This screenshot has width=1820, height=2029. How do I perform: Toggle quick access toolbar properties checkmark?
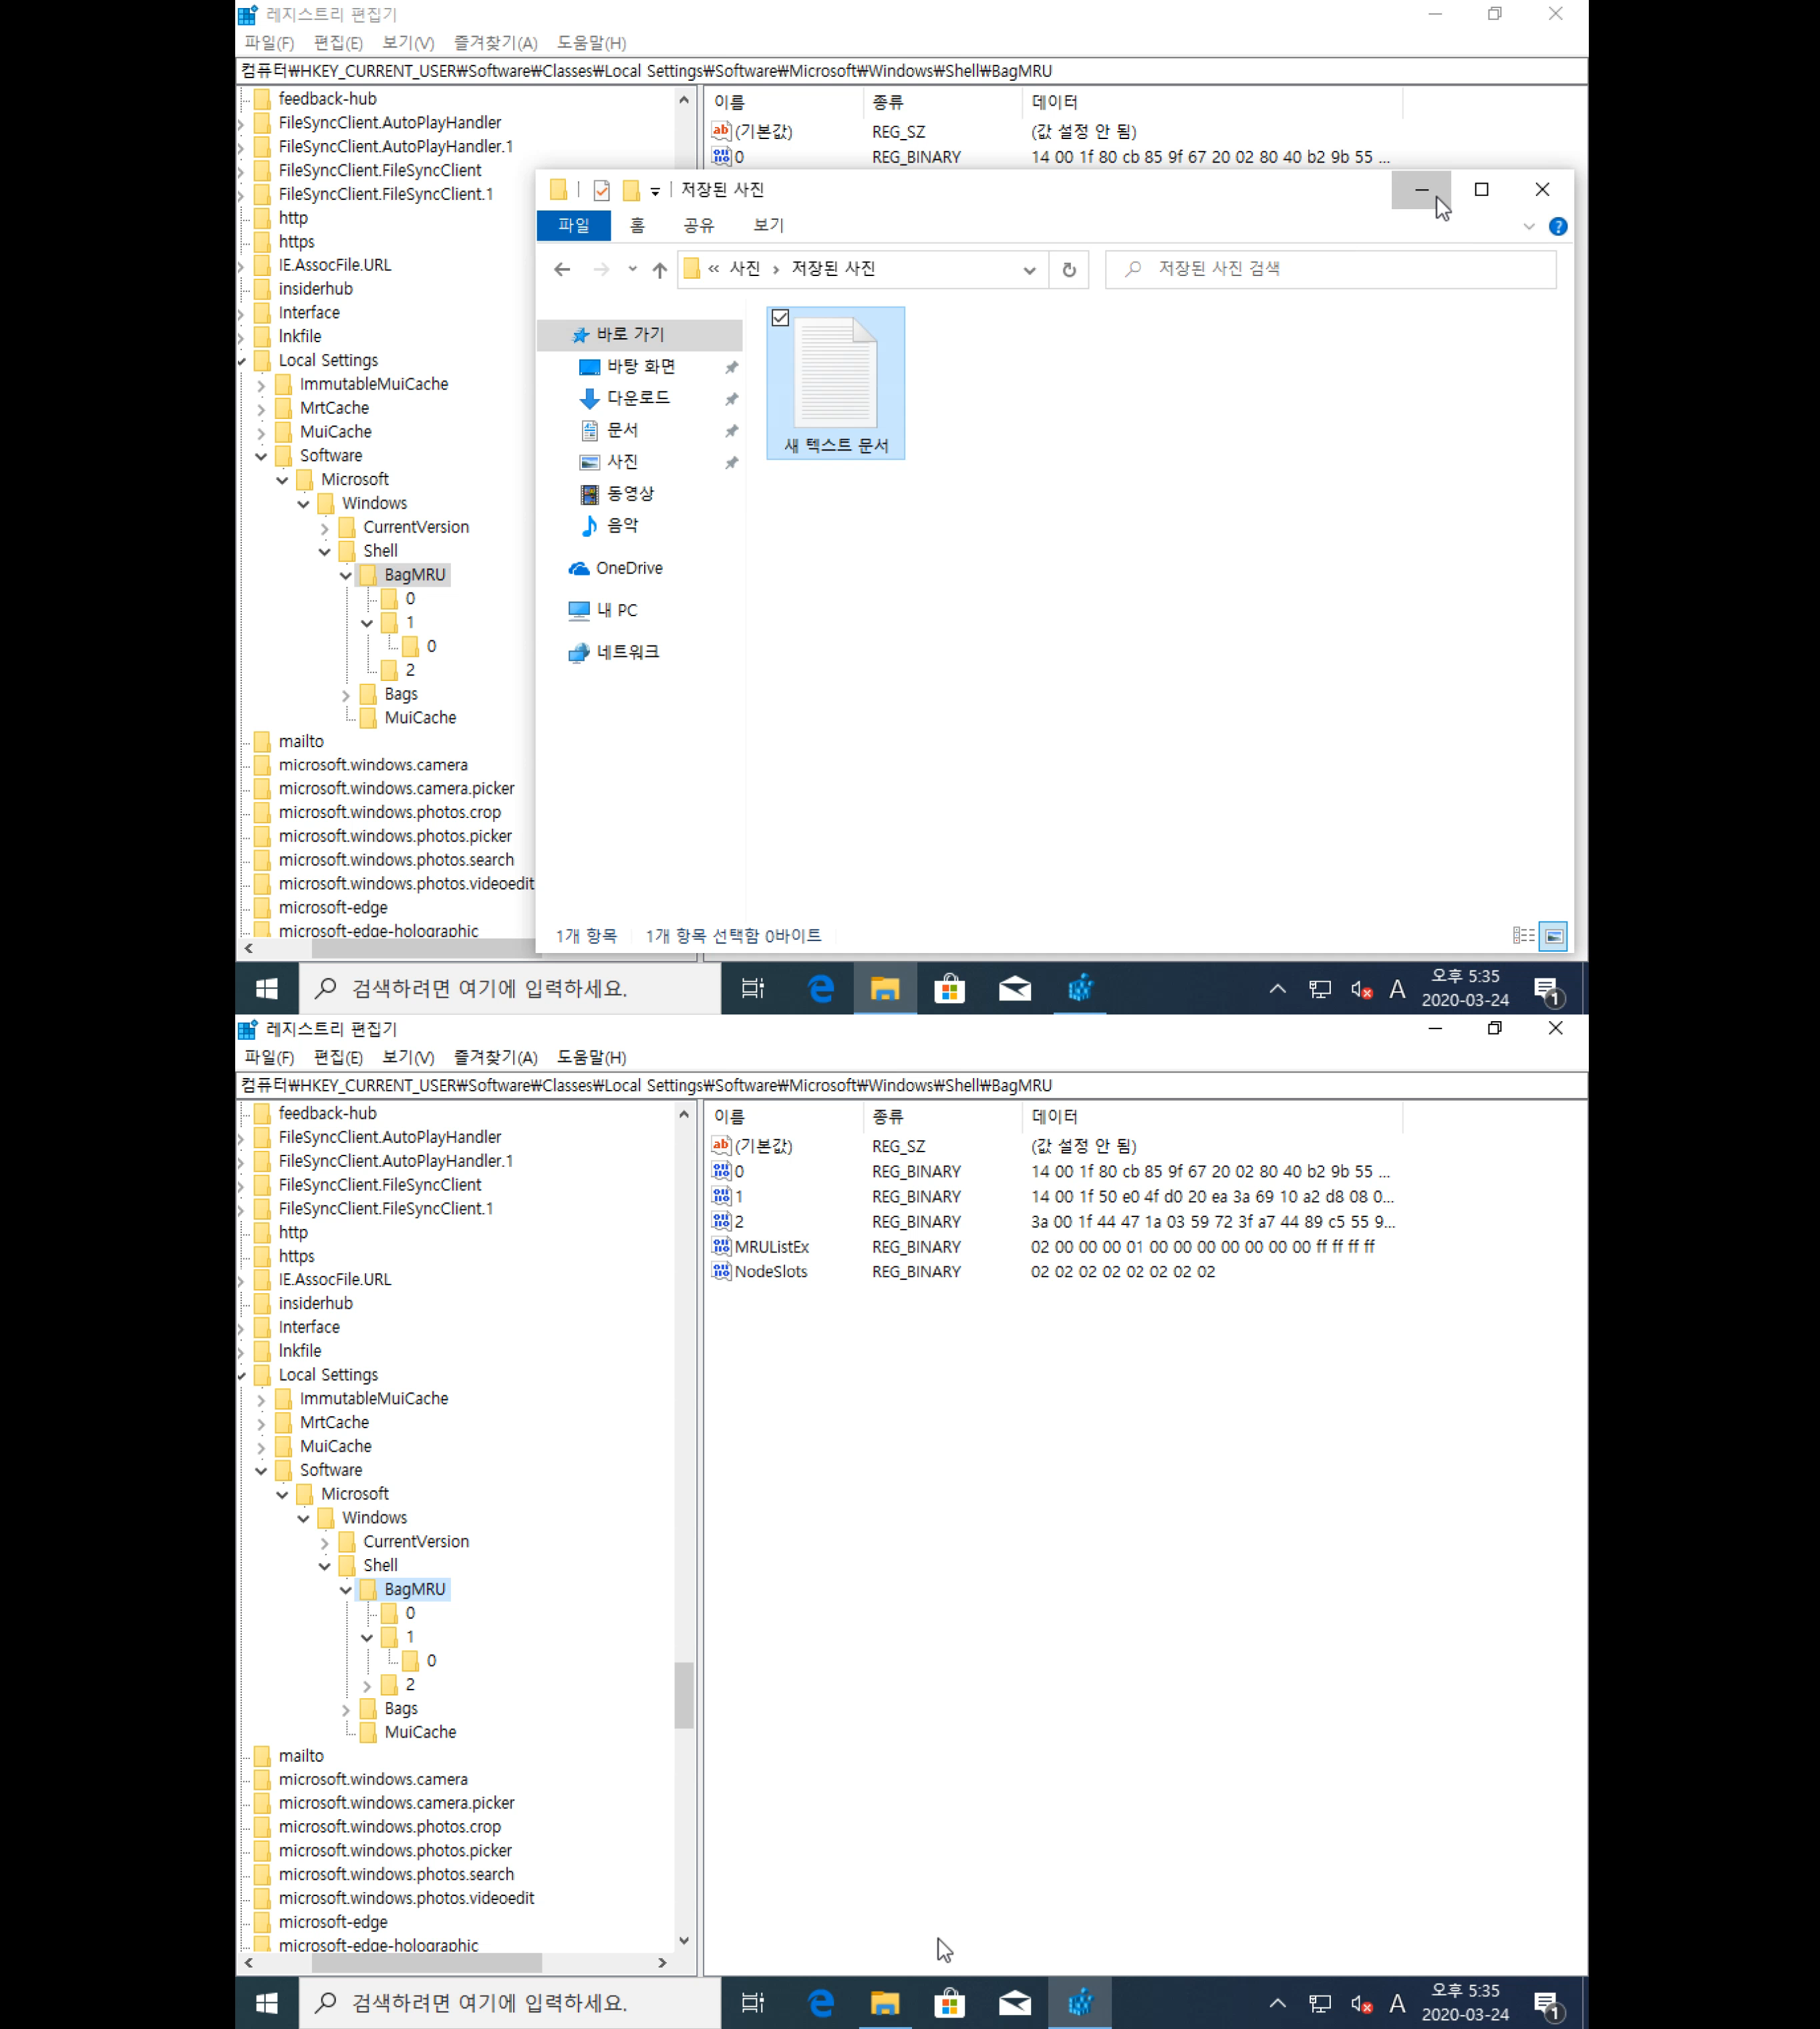pyautogui.click(x=601, y=190)
